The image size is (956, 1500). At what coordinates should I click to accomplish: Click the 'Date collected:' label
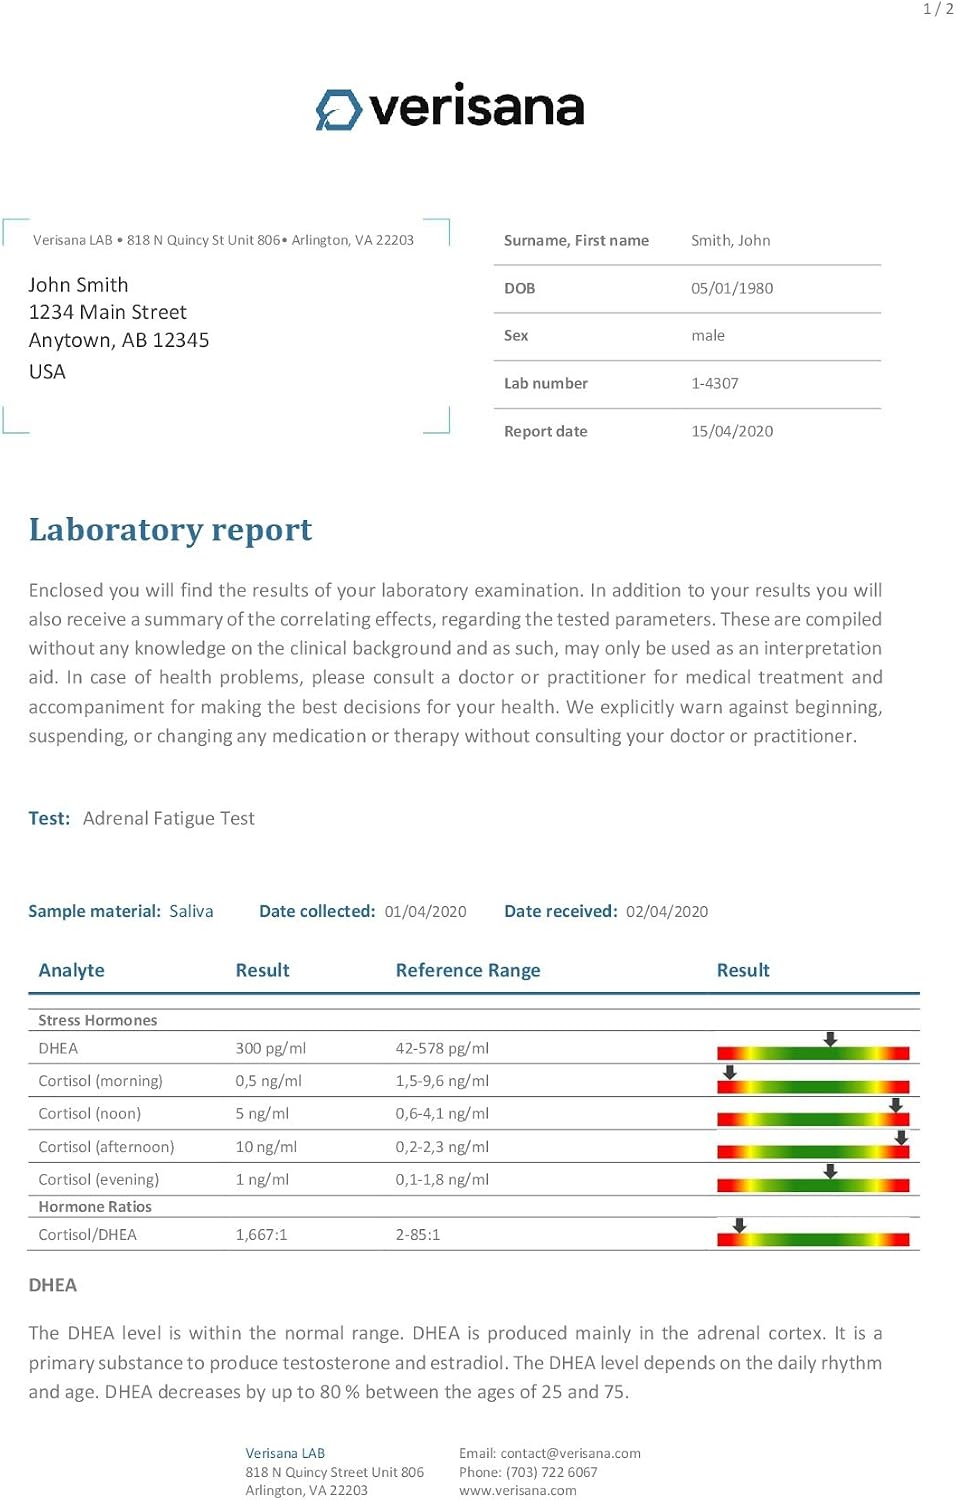[317, 911]
